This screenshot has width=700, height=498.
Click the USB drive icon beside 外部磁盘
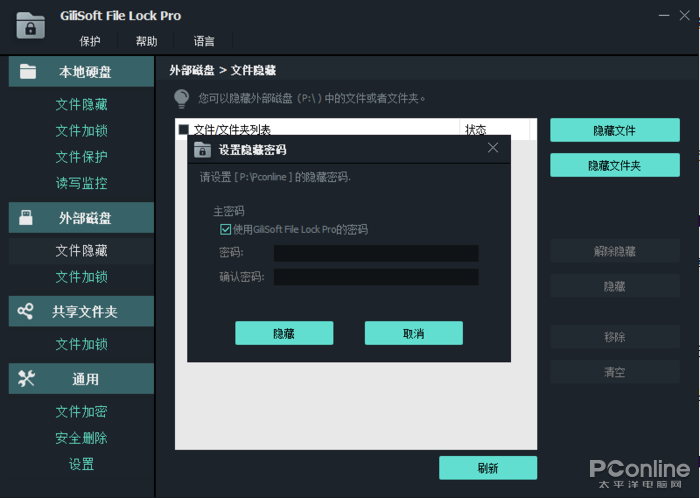coord(26,218)
